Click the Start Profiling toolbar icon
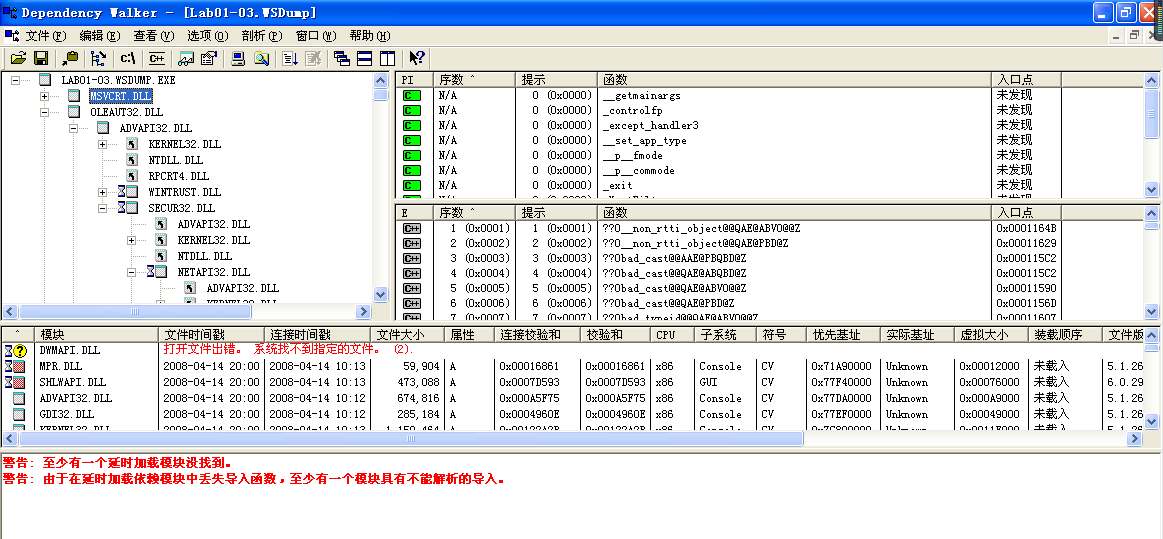This screenshot has width=1163, height=539. (x=290, y=58)
